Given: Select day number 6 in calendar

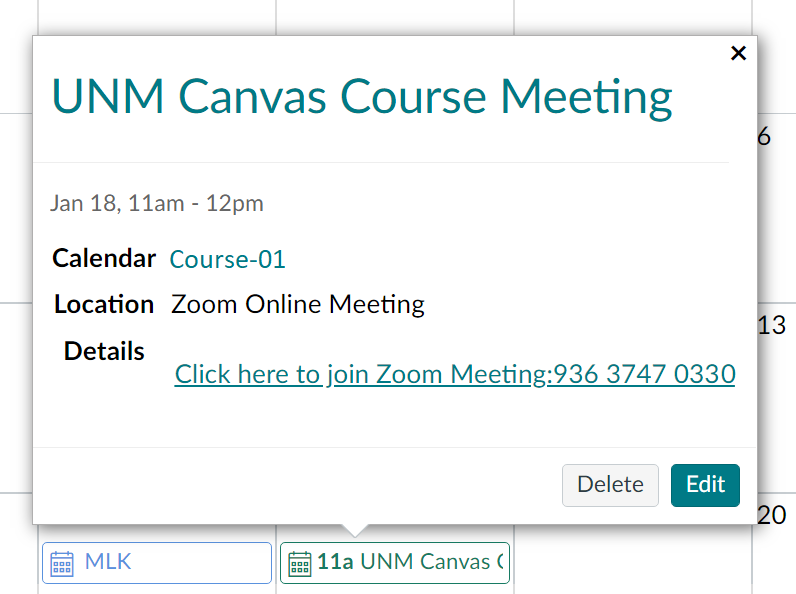Looking at the screenshot, I should 764,137.
